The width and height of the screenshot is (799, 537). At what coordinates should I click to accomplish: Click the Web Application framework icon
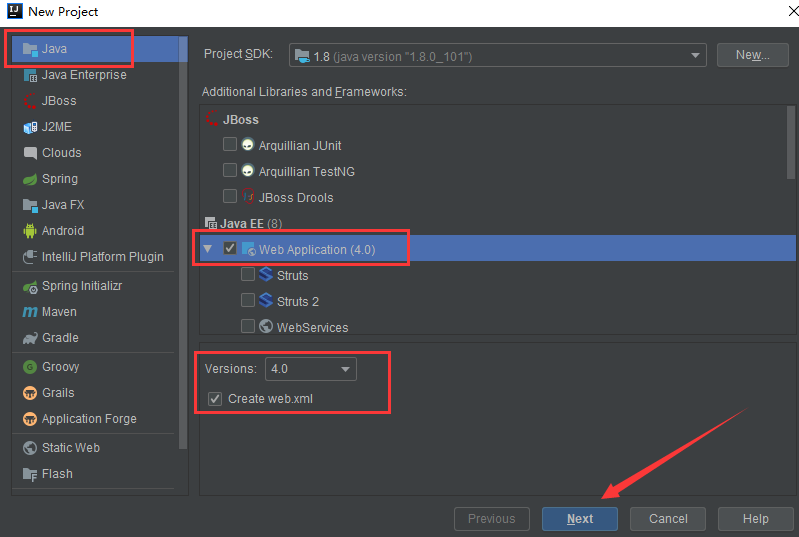[x=248, y=249]
